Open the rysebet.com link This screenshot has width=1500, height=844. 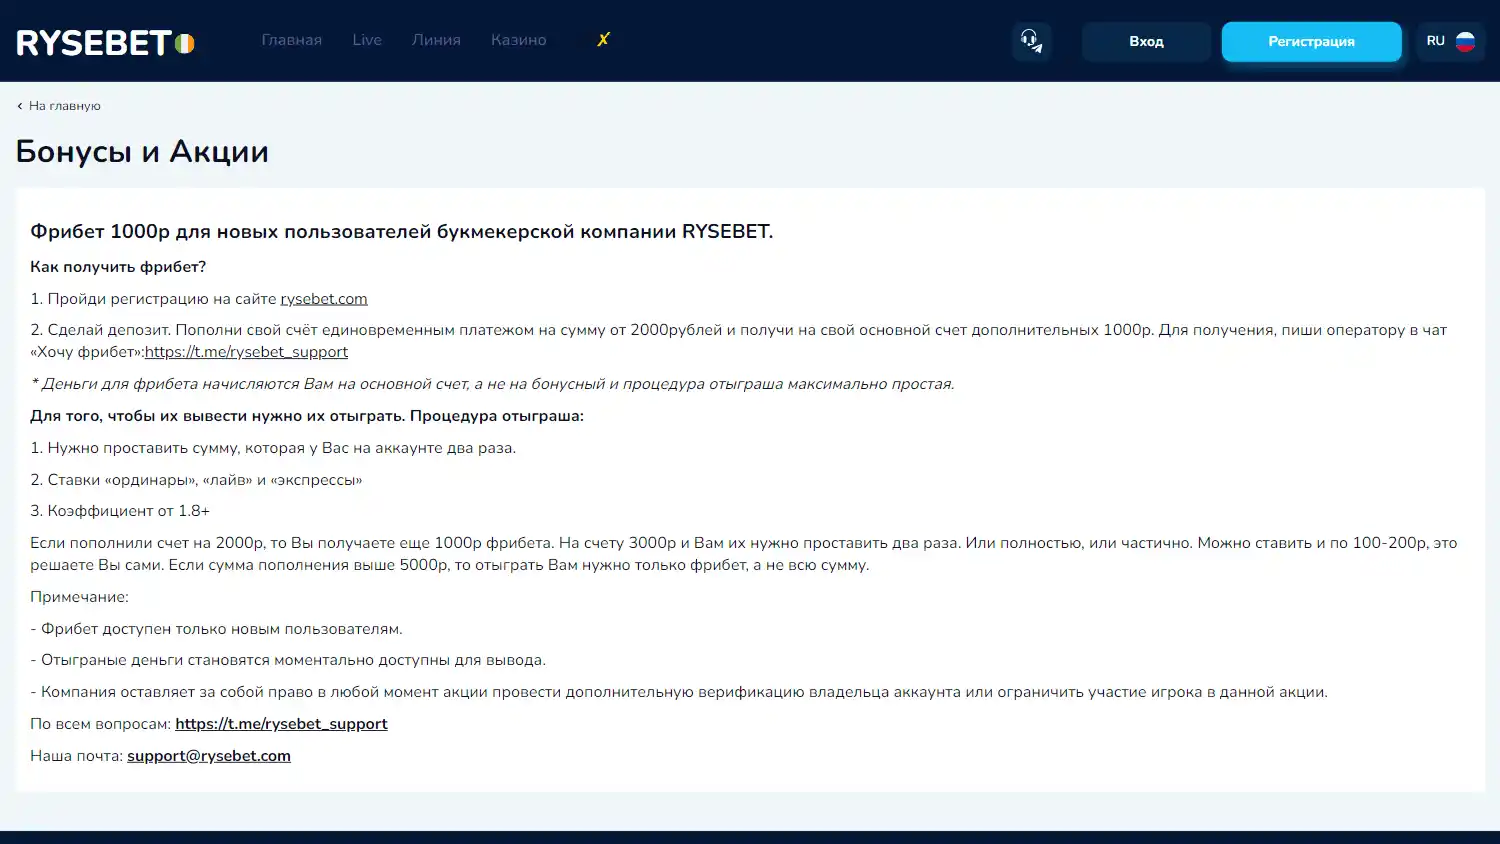(x=324, y=299)
